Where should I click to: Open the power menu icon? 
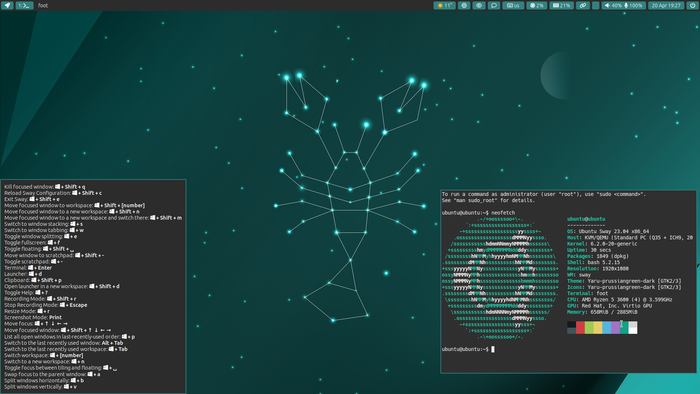[x=692, y=5]
